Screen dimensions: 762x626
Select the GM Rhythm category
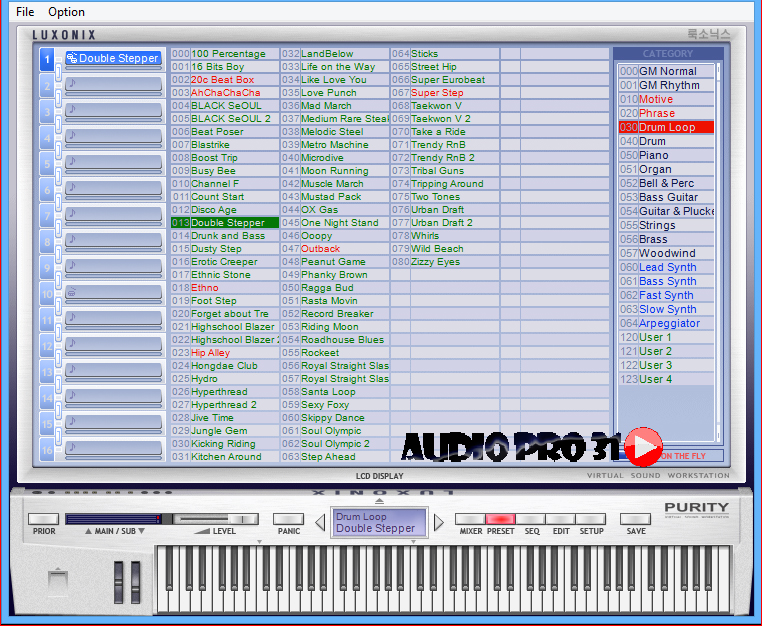(666, 85)
